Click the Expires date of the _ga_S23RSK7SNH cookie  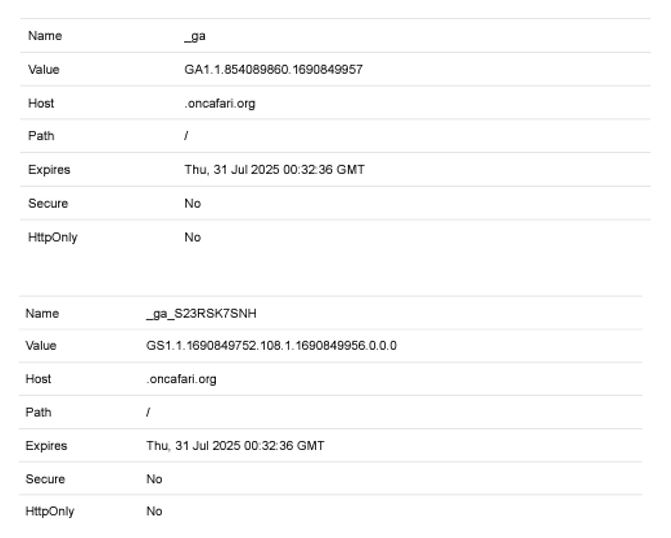click(x=235, y=446)
